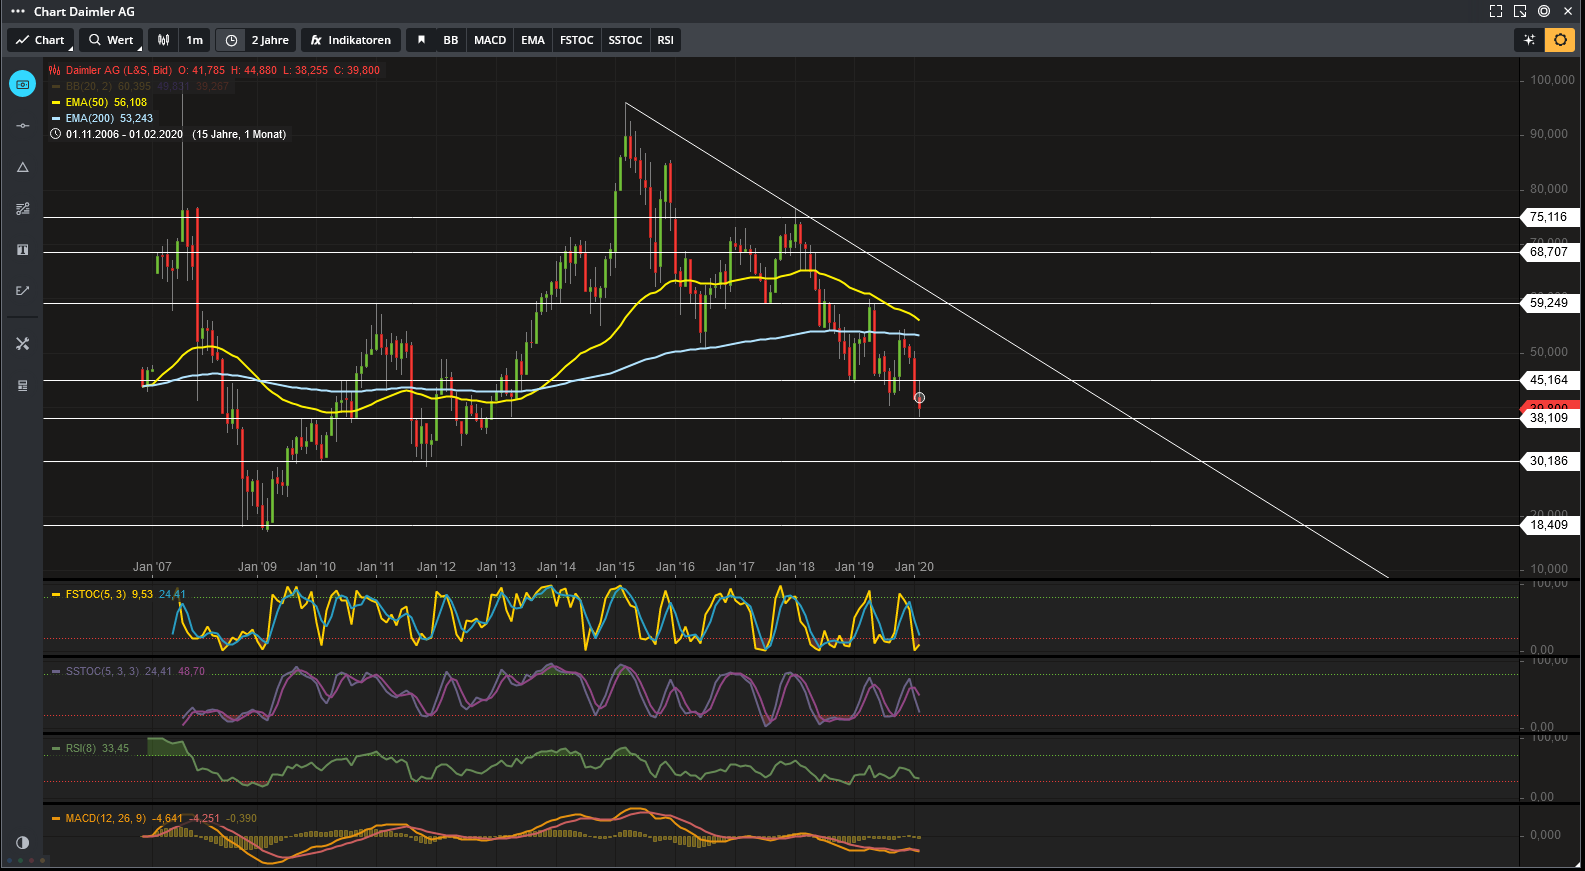Open the three-dots window menu
The image size is (1585, 871).
pyautogui.click(x=17, y=11)
